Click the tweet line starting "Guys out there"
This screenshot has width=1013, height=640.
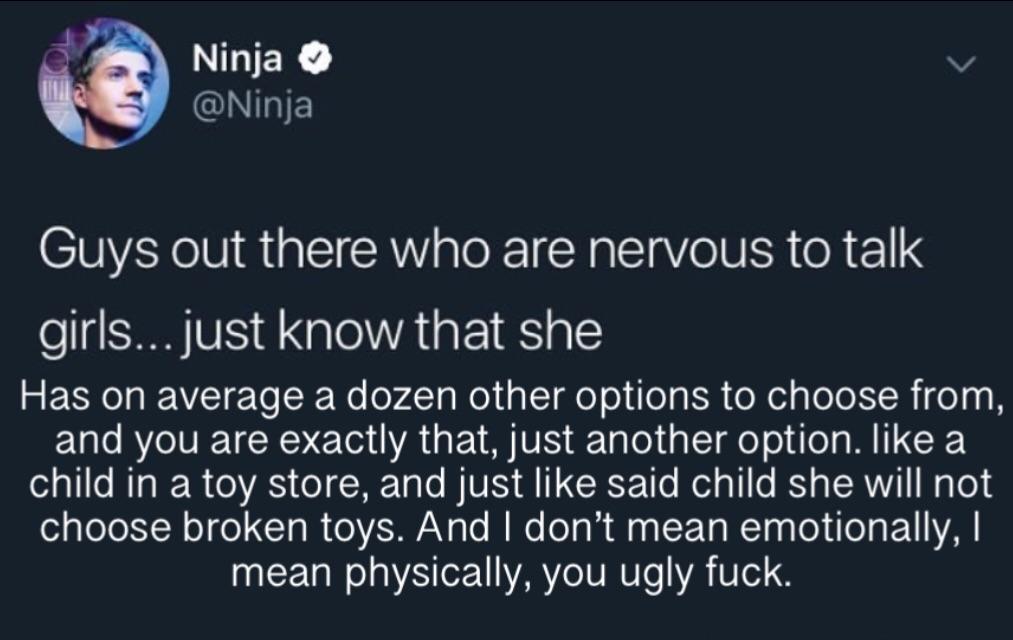pyautogui.click(x=481, y=251)
